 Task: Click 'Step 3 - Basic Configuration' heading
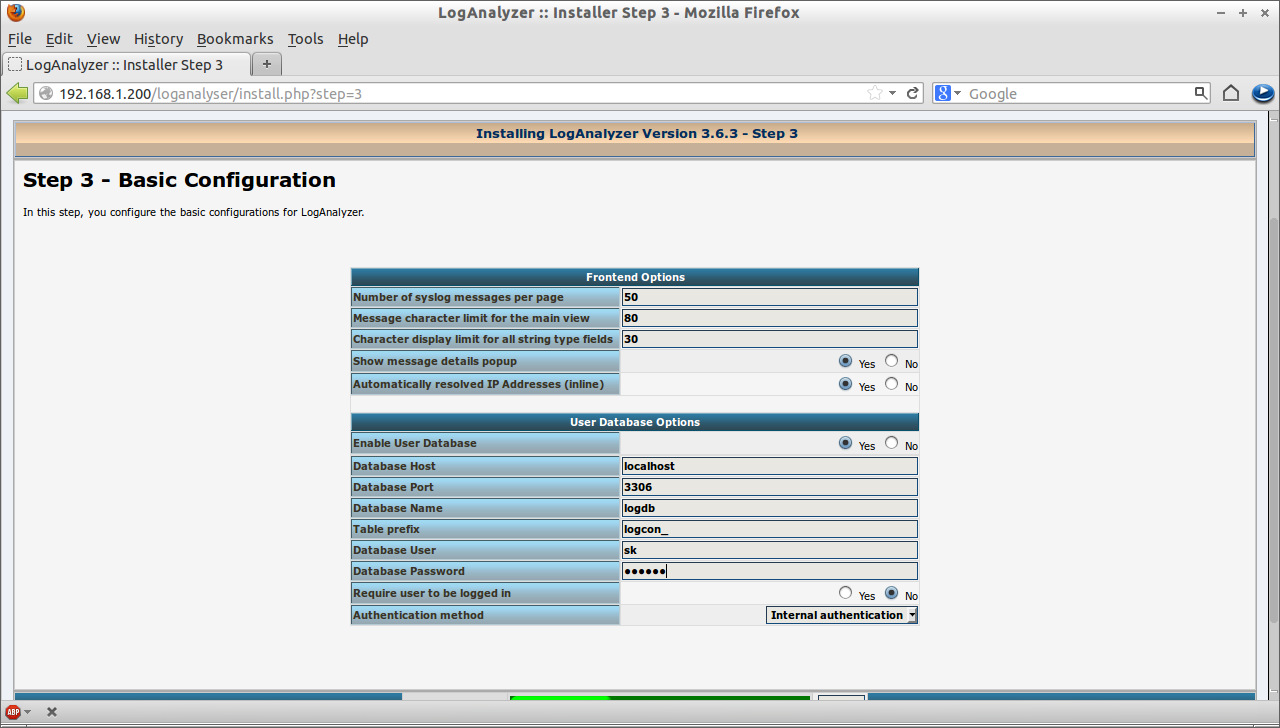click(x=180, y=181)
